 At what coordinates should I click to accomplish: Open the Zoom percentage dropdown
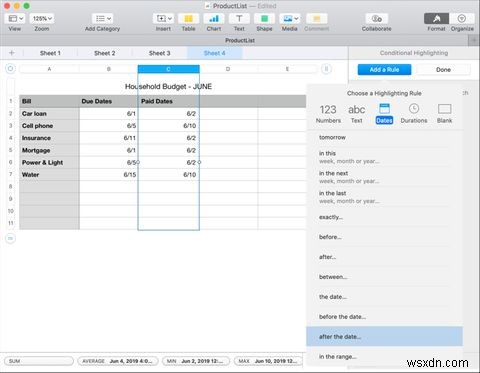42,19
